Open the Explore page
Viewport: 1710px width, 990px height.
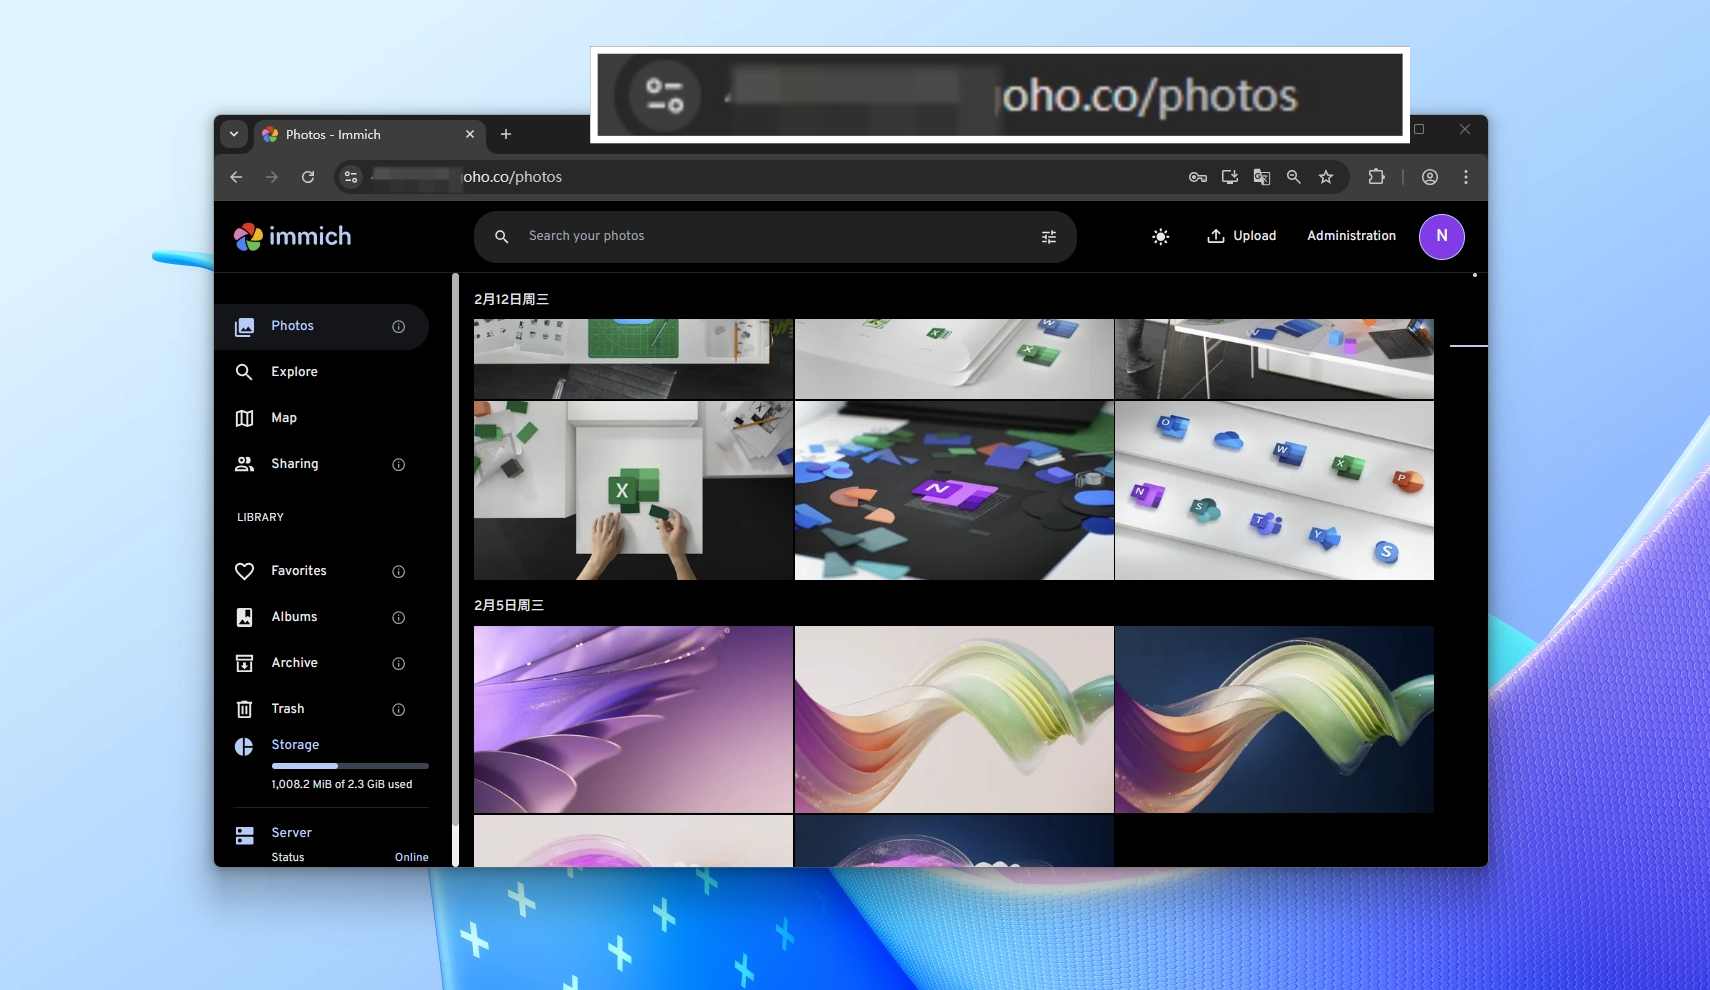[x=321, y=372]
